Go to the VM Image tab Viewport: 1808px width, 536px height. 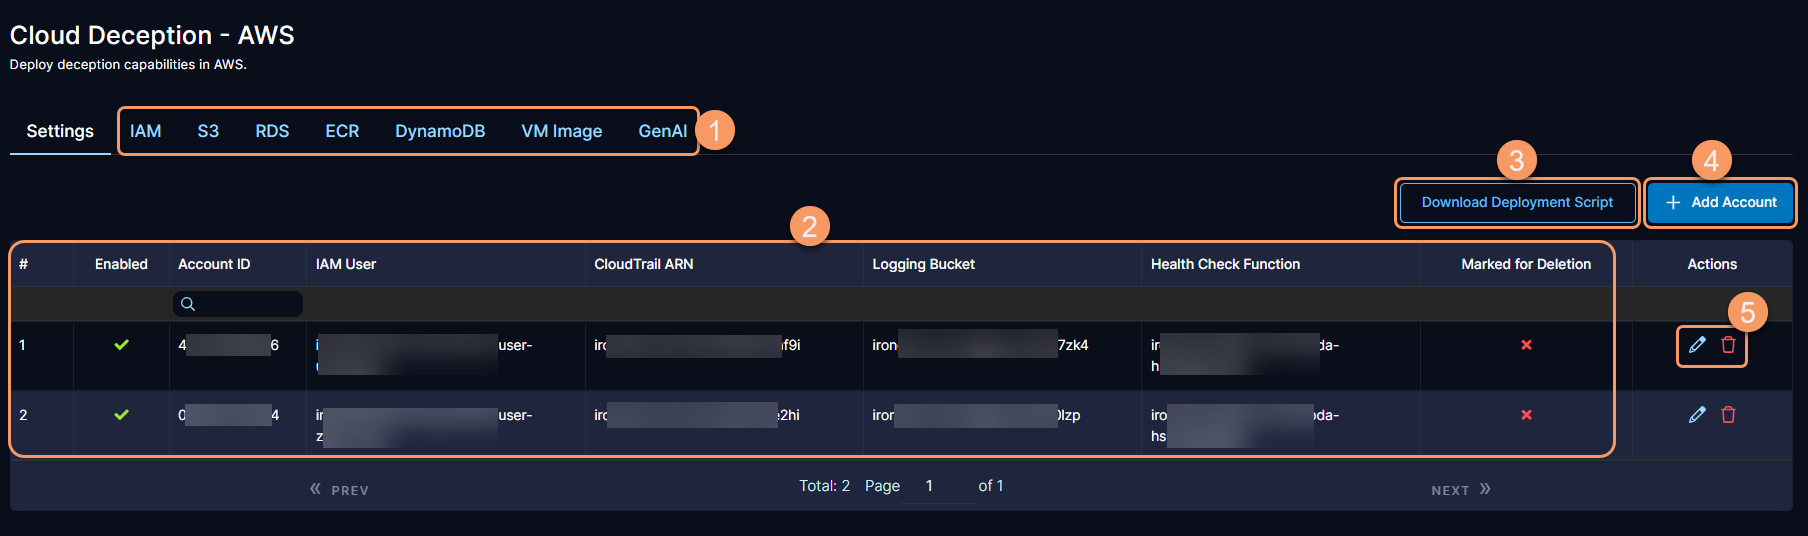coord(561,131)
